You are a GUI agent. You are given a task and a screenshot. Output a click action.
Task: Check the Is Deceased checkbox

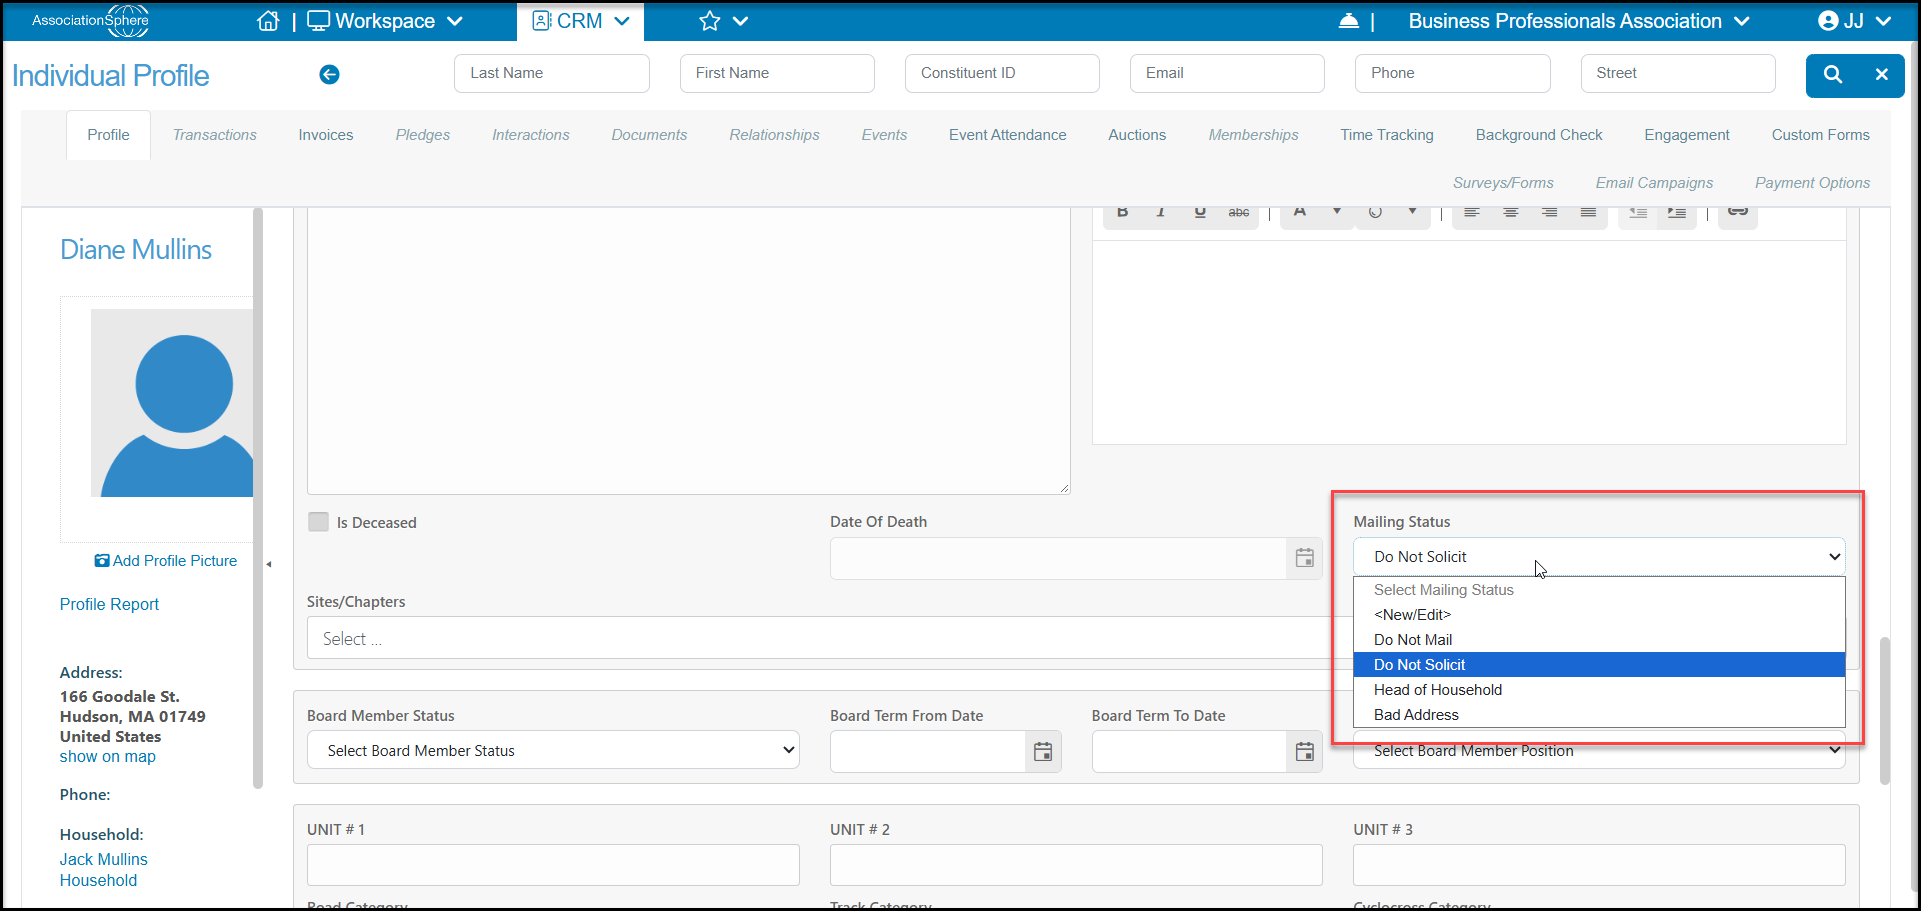pyautogui.click(x=318, y=522)
